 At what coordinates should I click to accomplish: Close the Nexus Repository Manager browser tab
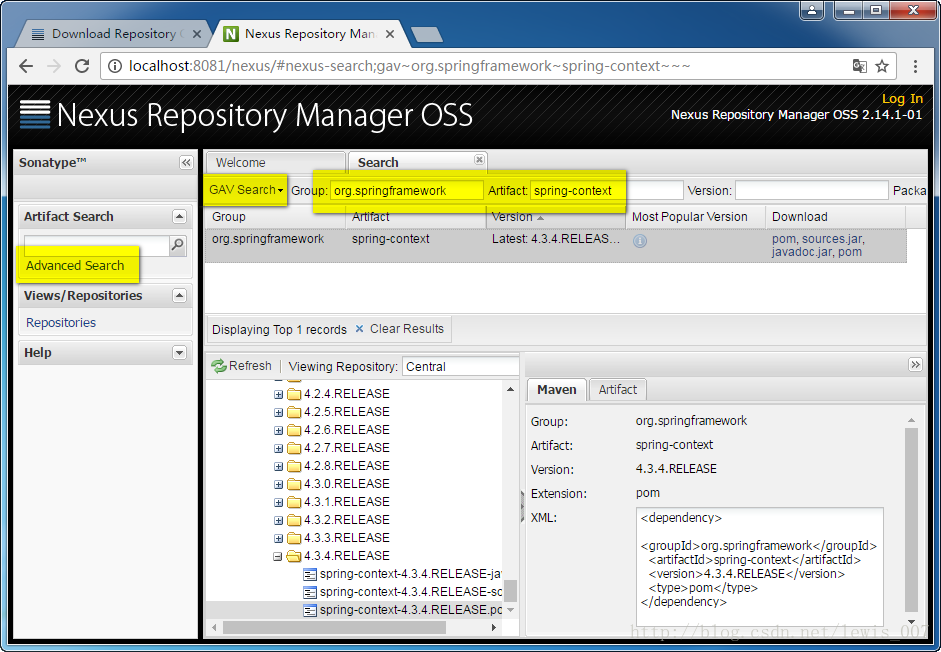pyautogui.click(x=389, y=34)
